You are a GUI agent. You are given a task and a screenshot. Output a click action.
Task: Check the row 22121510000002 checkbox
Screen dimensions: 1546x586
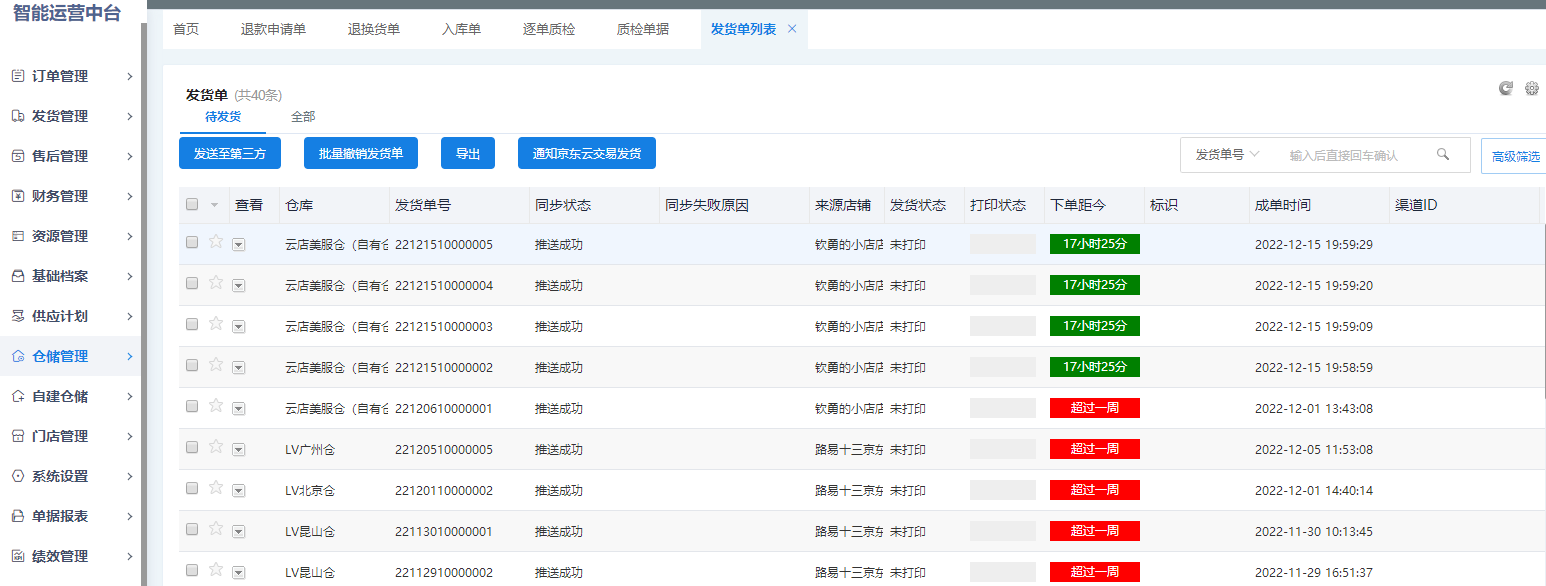coord(192,365)
